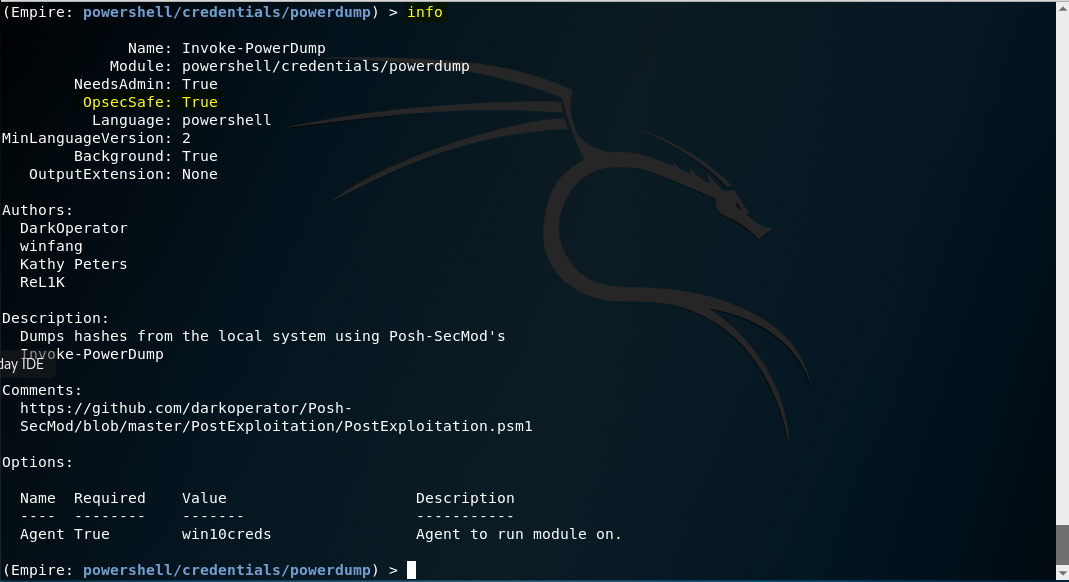Click the 'Invoke-PowerDump' module name value

254,48
